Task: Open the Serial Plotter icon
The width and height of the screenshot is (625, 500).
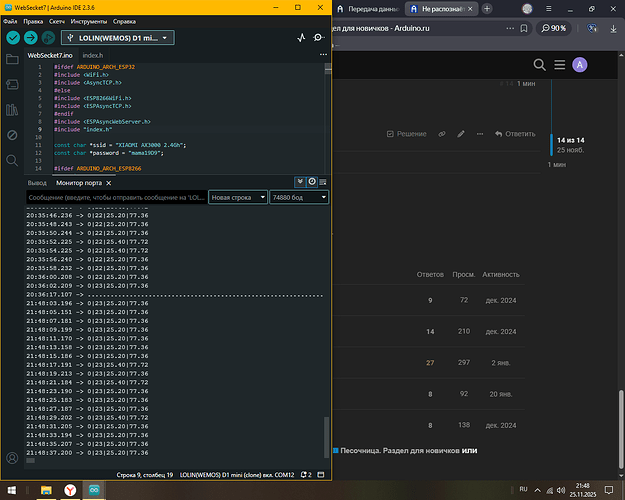Action: [303, 38]
